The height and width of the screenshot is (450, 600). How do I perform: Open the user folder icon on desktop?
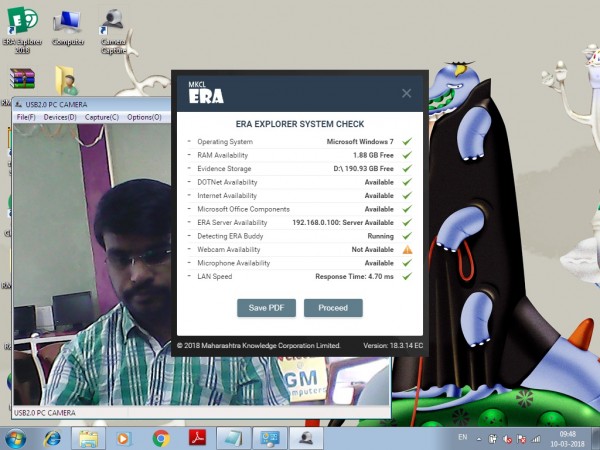(x=67, y=80)
